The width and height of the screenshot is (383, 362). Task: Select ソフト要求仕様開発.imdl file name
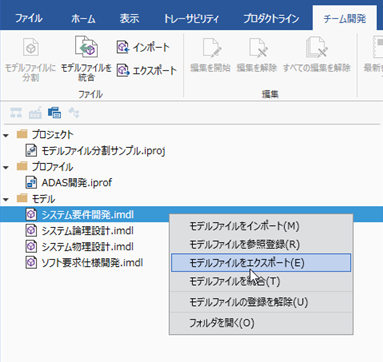click(x=92, y=263)
